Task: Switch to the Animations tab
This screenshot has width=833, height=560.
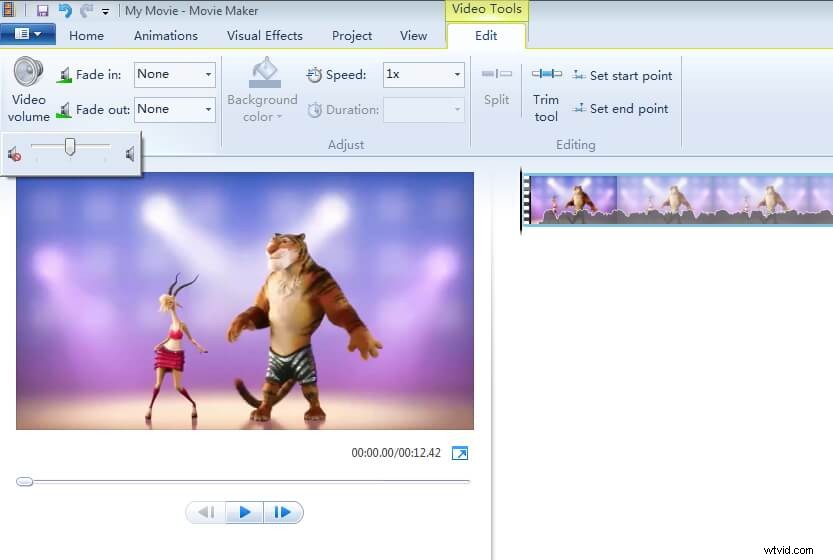Action: click(x=166, y=35)
